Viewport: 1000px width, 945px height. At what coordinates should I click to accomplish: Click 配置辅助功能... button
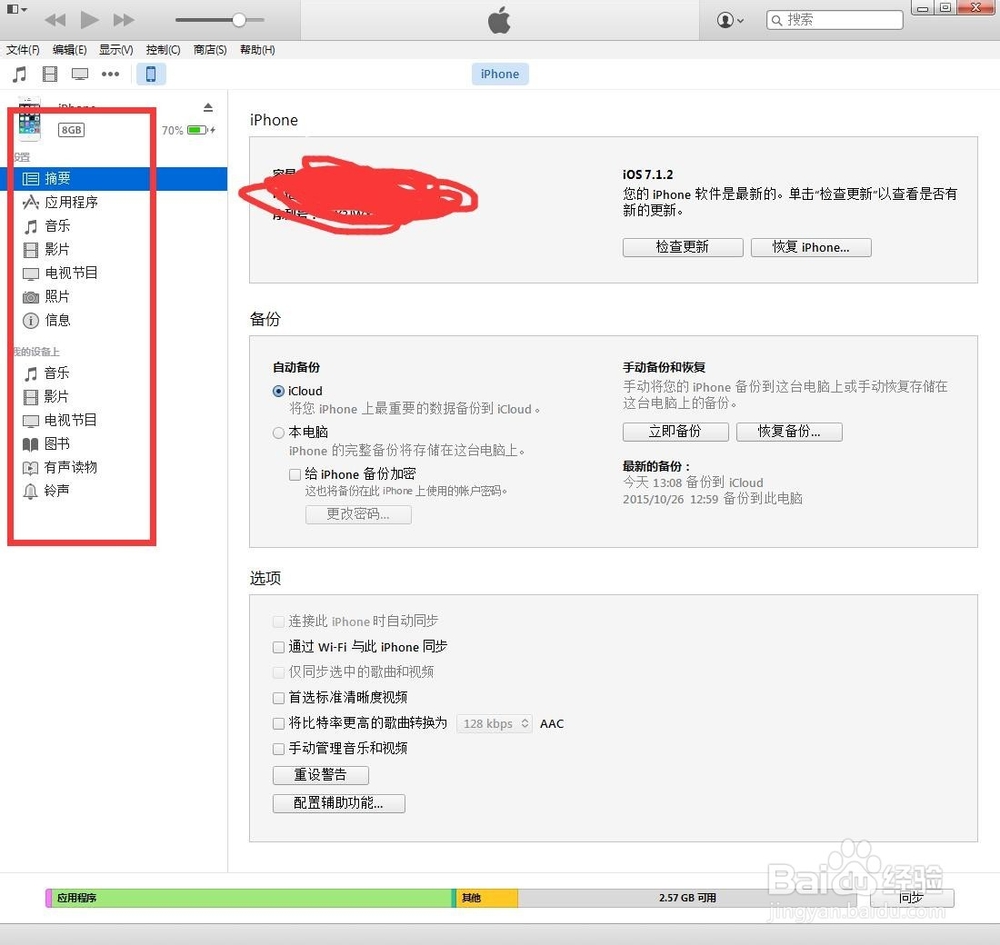(338, 803)
